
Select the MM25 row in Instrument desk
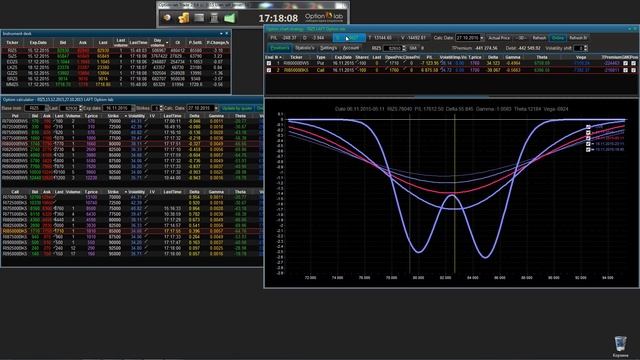[116, 84]
